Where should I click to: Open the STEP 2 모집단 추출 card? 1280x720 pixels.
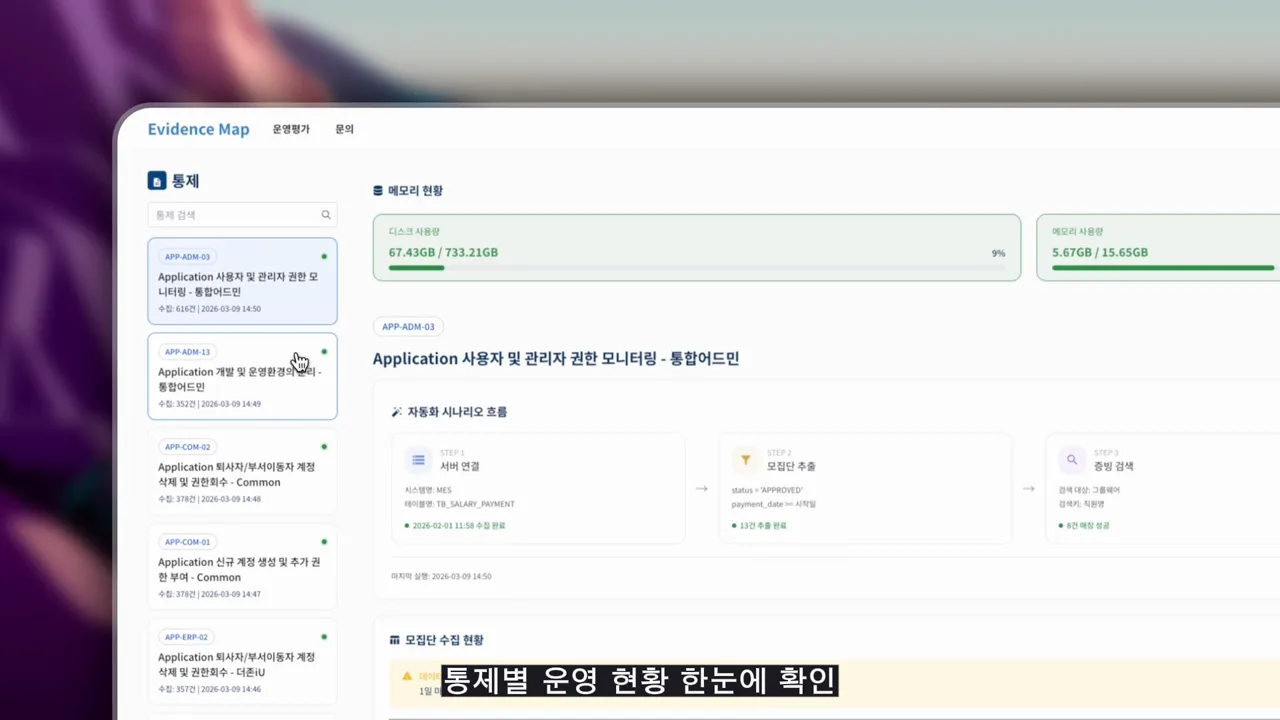[x=865, y=488]
